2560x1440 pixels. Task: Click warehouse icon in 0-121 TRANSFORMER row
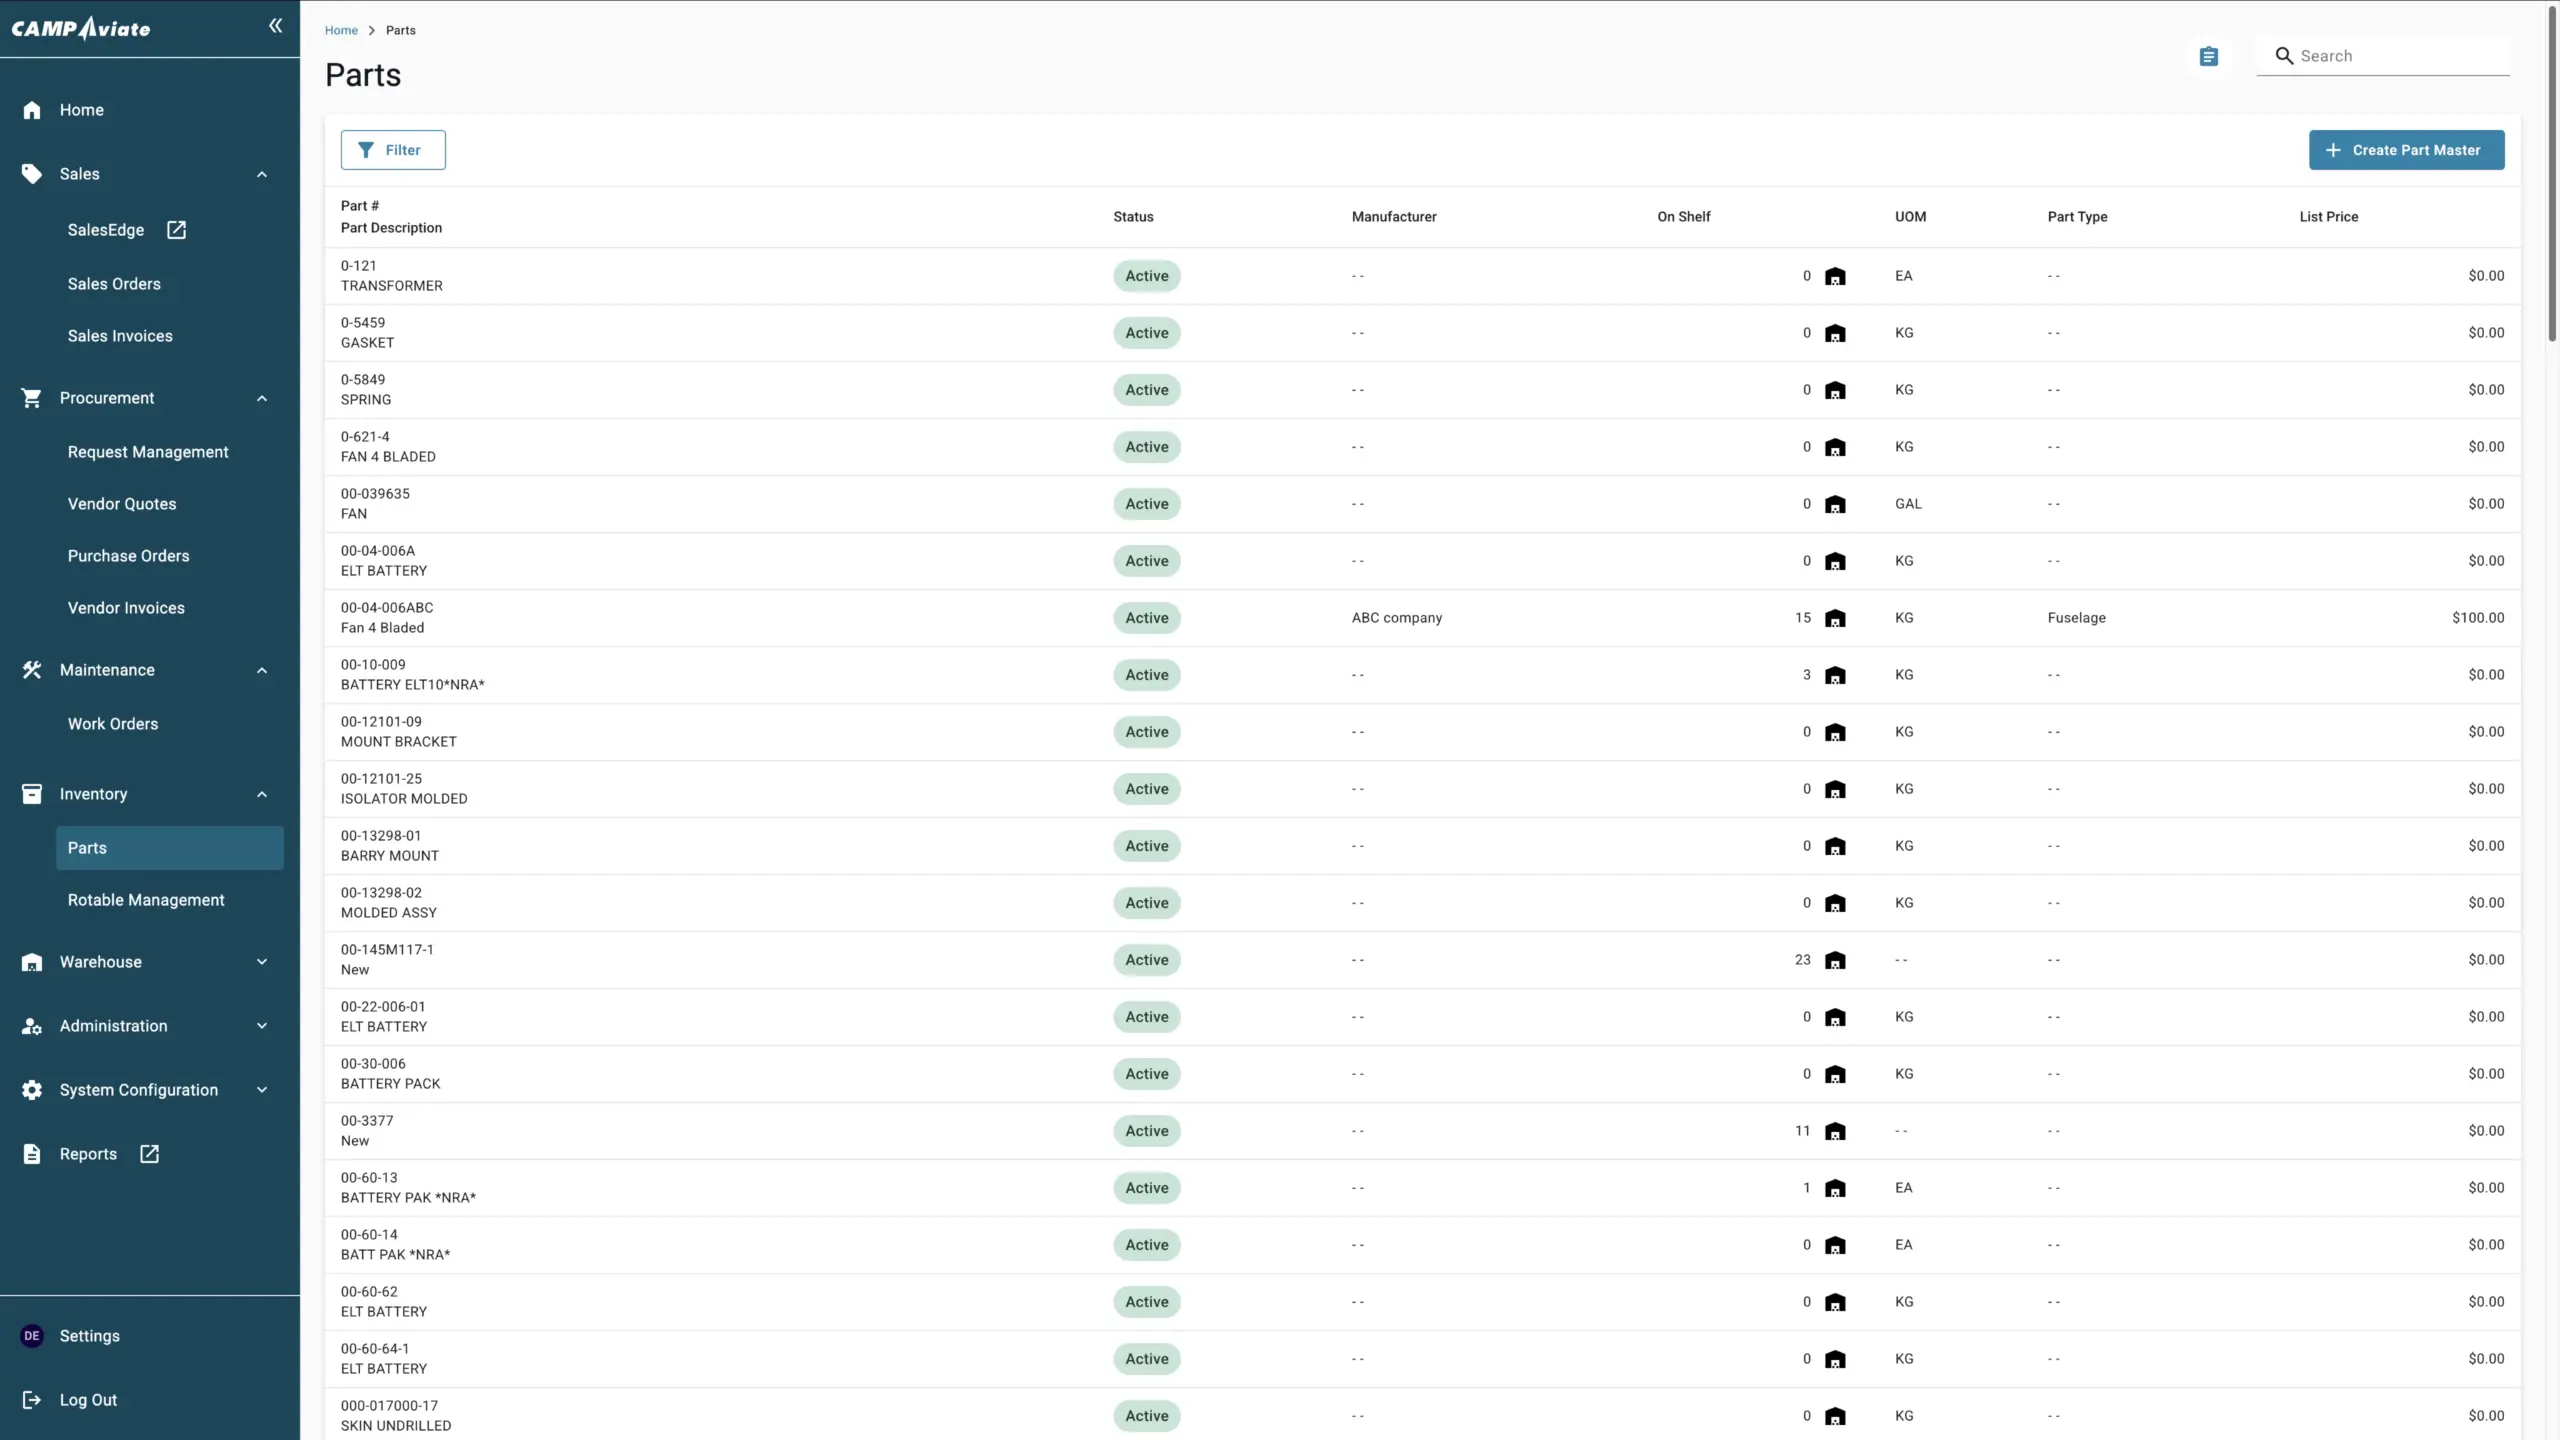tap(1834, 277)
